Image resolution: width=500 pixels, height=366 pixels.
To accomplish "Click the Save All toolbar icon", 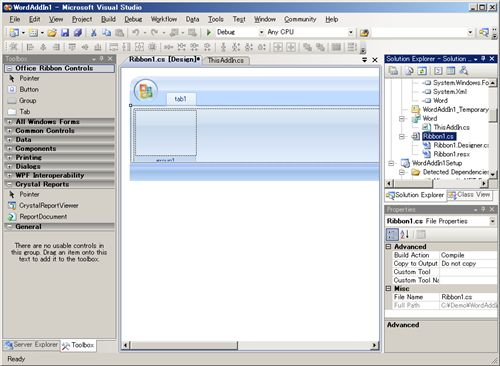I will pos(78,32).
